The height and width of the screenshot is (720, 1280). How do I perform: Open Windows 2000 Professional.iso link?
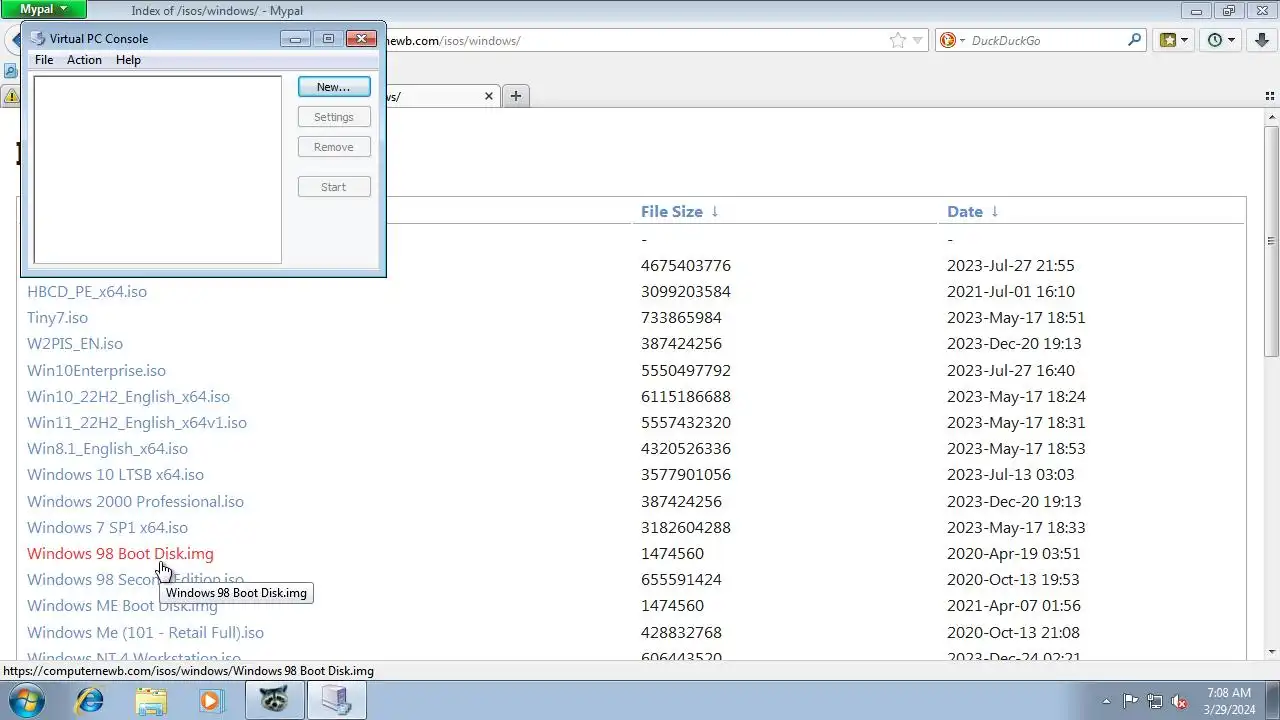[x=135, y=502]
